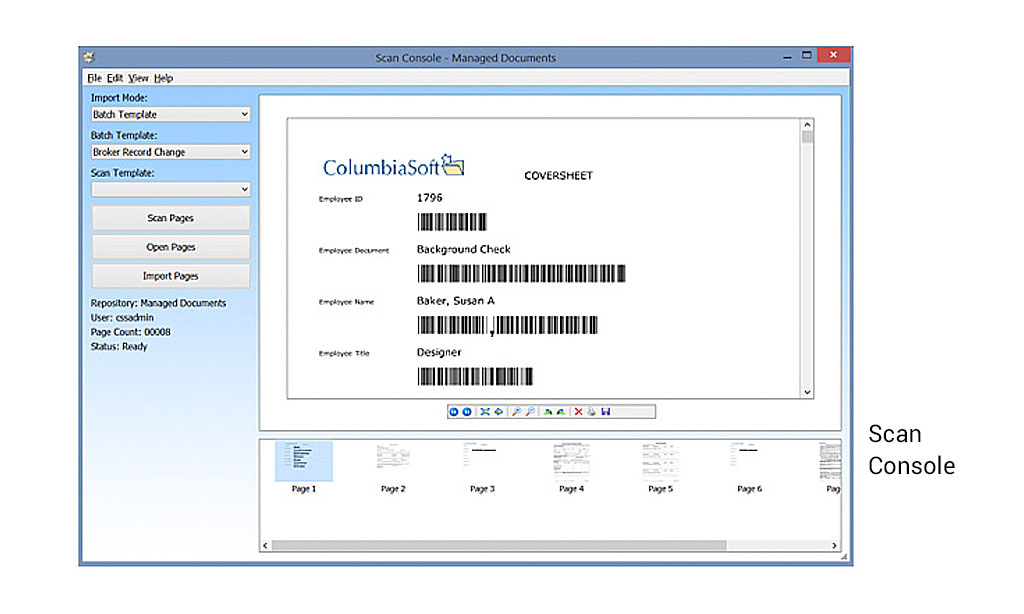
Task: Open the View menu
Action: coord(138,78)
